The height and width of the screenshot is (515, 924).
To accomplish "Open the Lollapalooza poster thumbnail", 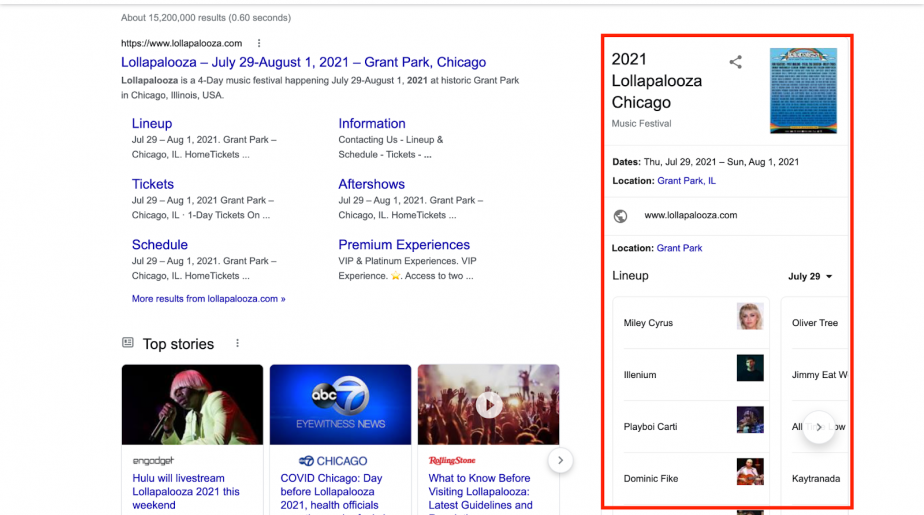I will [803, 91].
